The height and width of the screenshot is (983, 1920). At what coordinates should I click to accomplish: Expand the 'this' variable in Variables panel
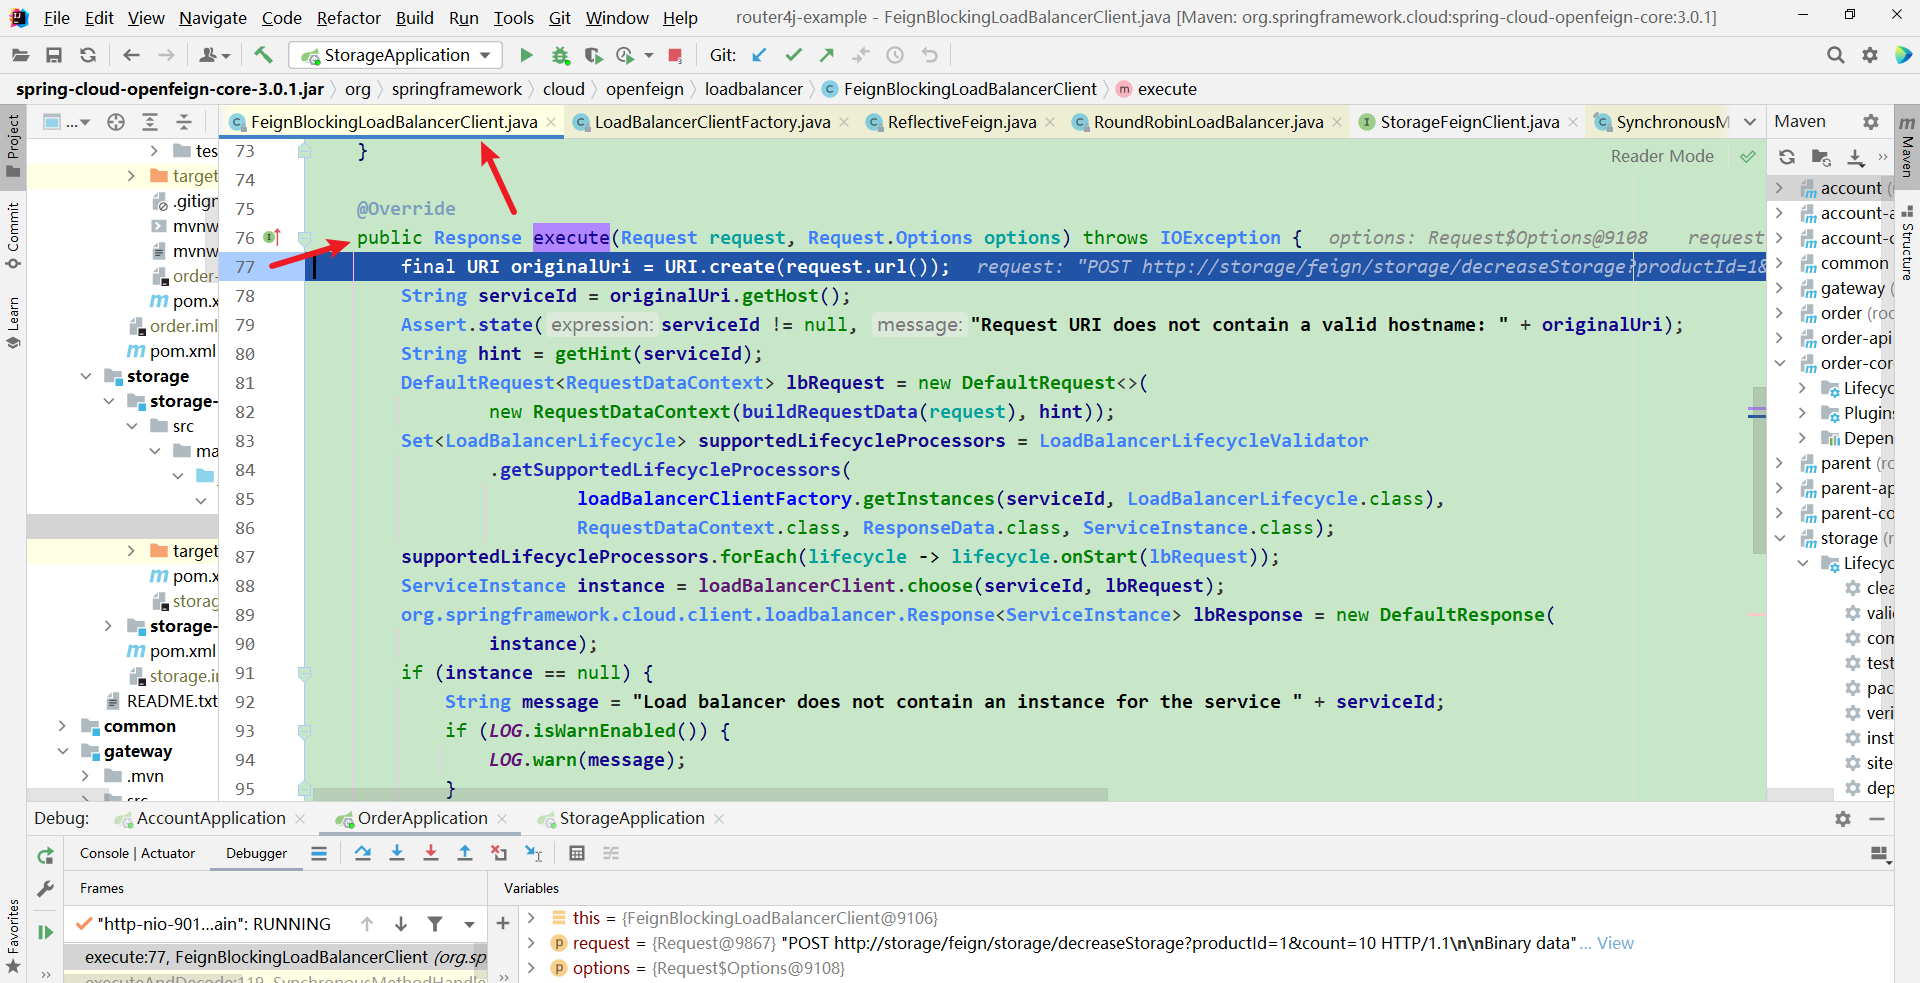(x=531, y=918)
